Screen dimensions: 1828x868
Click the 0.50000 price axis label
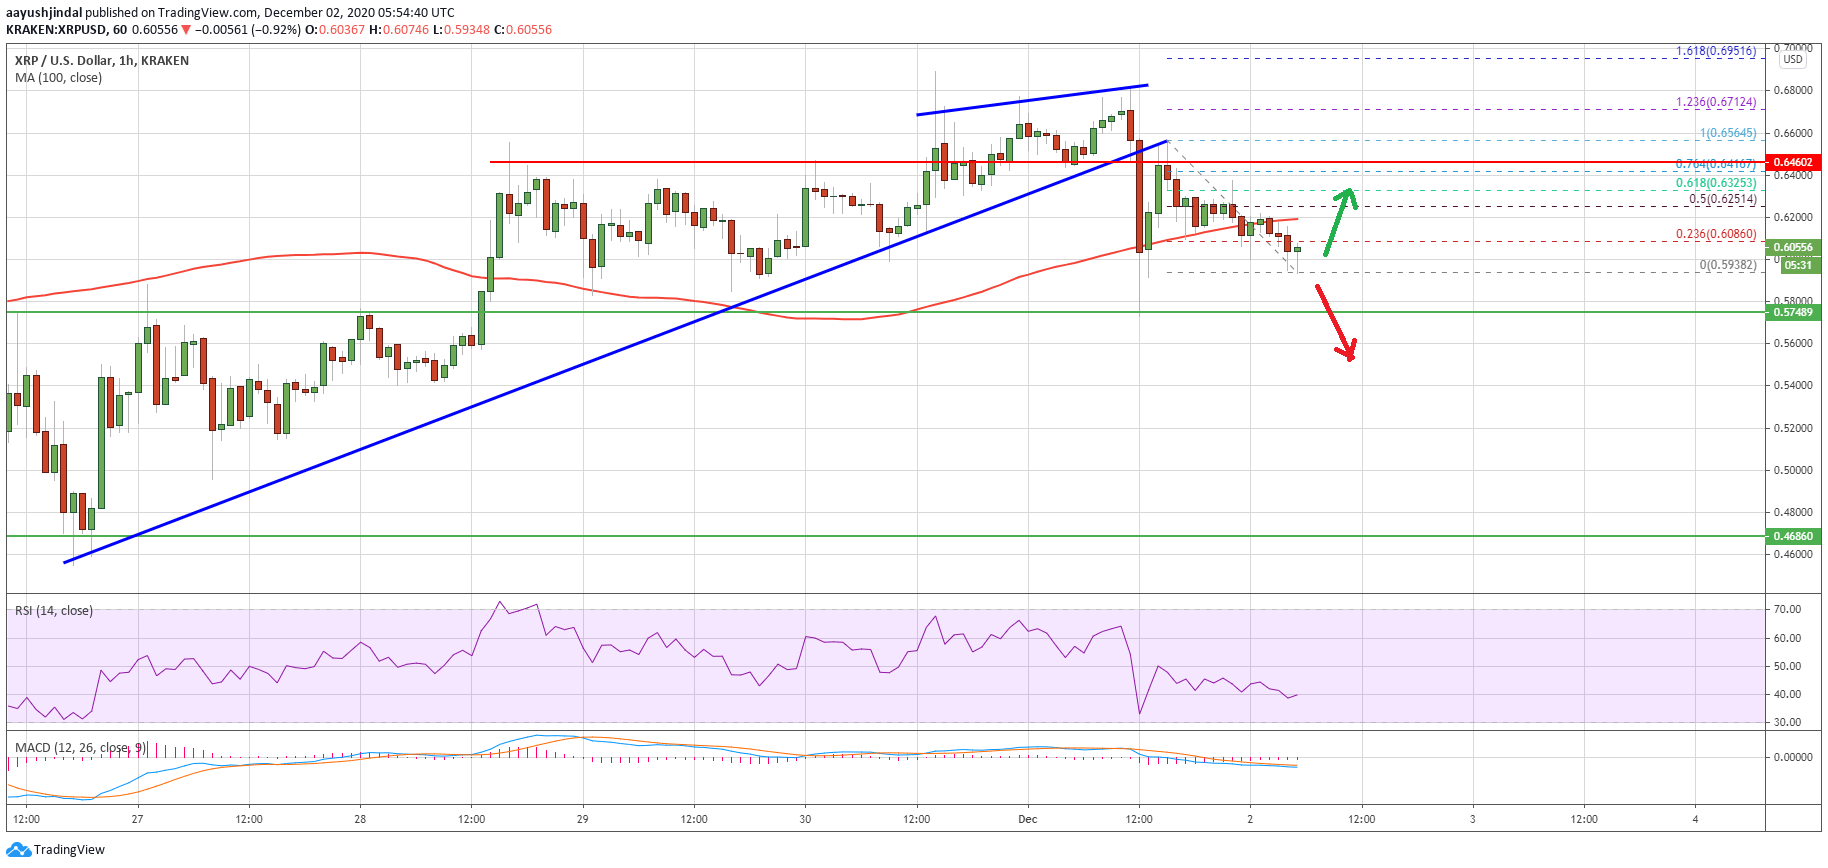coord(1793,470)
